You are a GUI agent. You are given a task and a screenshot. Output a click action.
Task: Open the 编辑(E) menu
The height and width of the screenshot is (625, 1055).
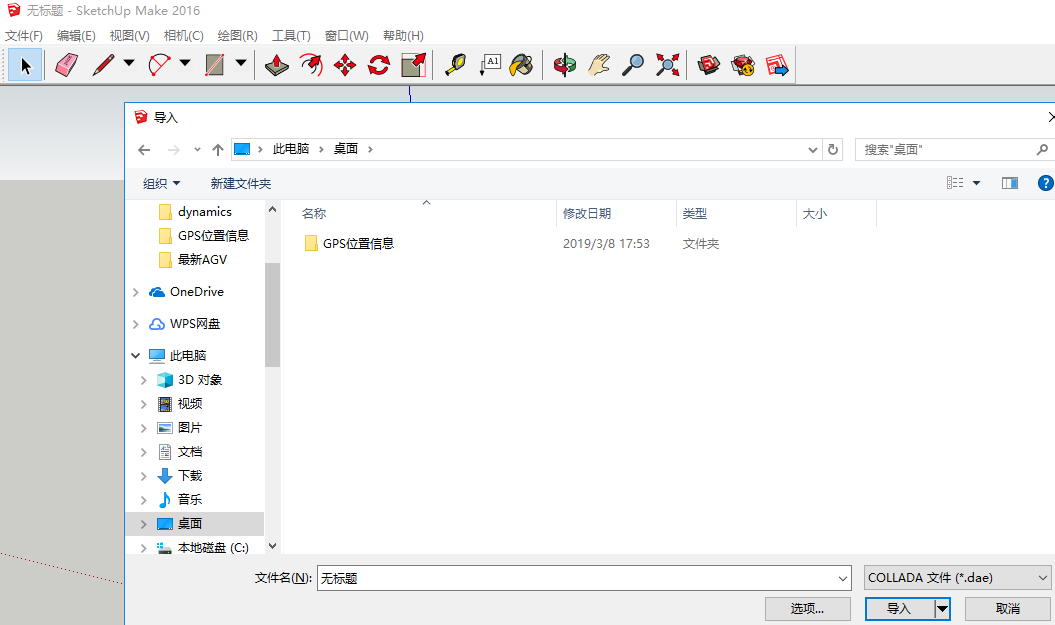click(76, 36)
